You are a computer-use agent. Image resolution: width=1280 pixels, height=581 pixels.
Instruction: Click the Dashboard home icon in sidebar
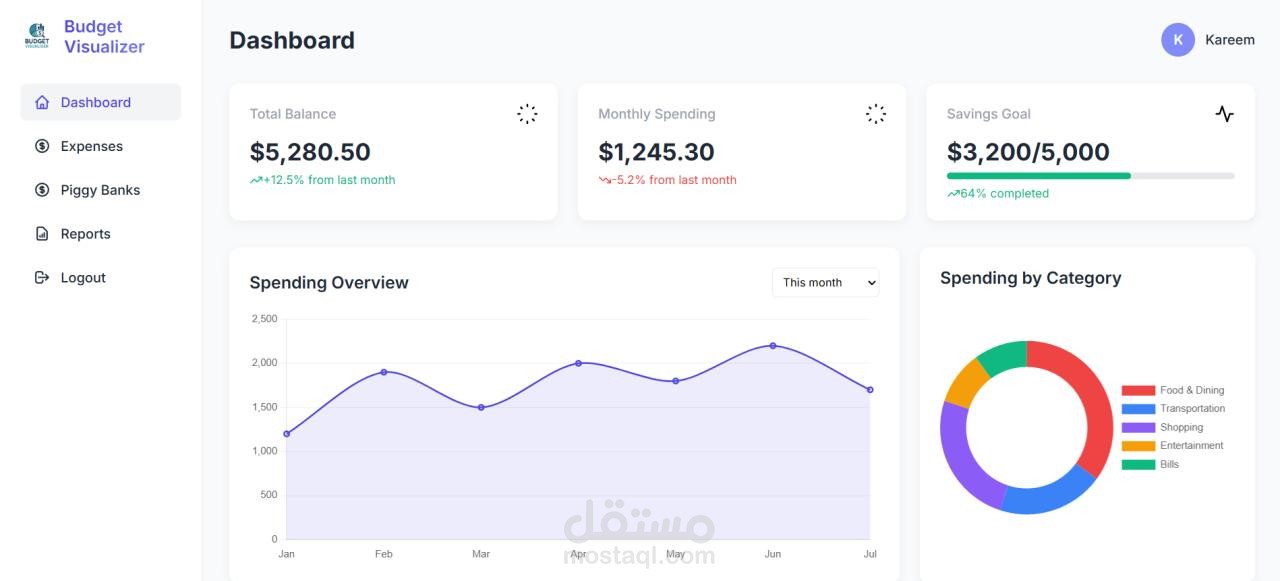(x=42, y=102)
